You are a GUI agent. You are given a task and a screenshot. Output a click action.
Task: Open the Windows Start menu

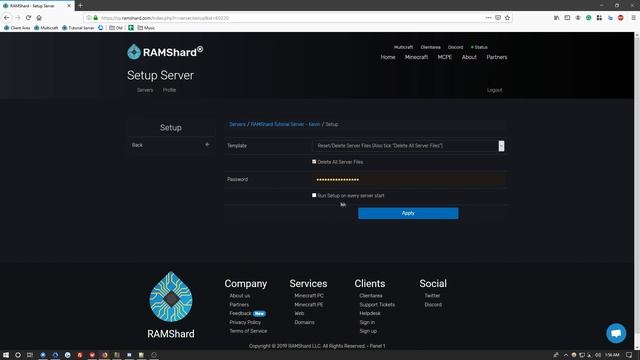[x=6, y=355]
